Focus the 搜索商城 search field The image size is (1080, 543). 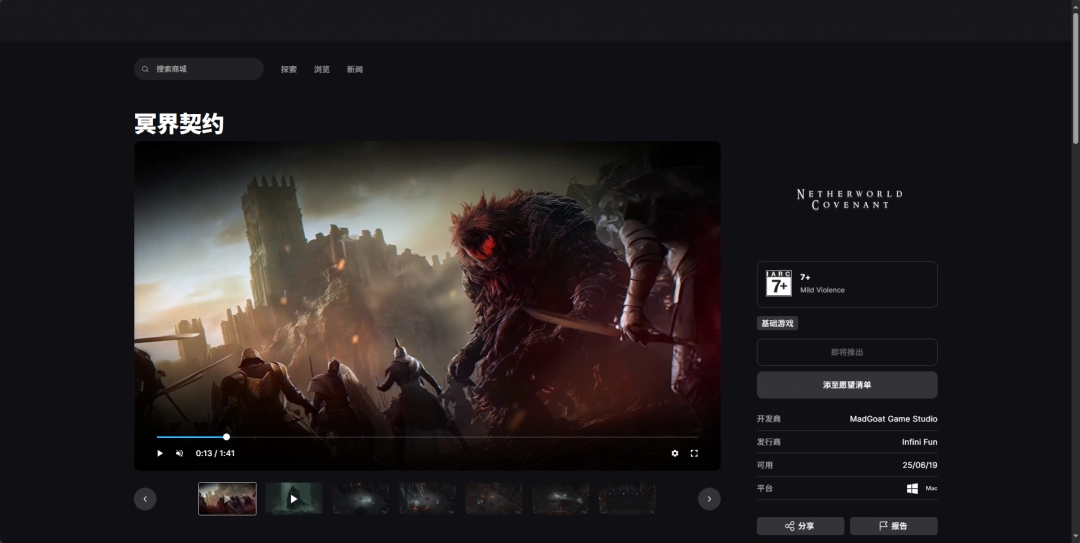pos(205,69)
